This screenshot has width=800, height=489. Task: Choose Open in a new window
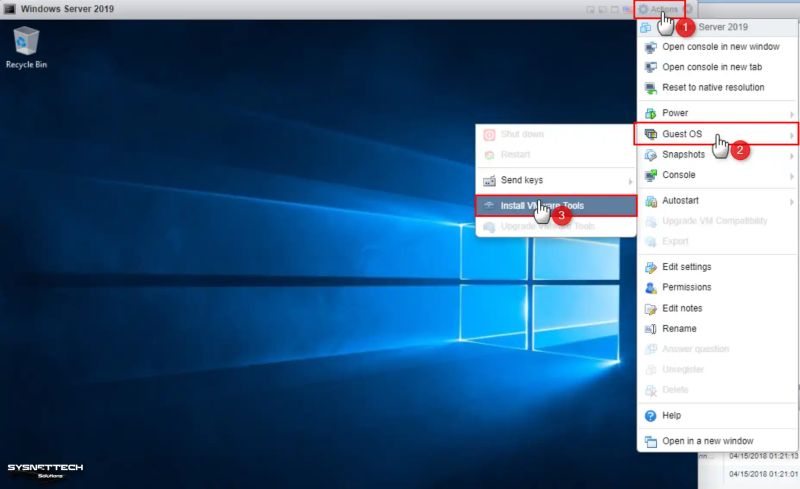point(707,441)
